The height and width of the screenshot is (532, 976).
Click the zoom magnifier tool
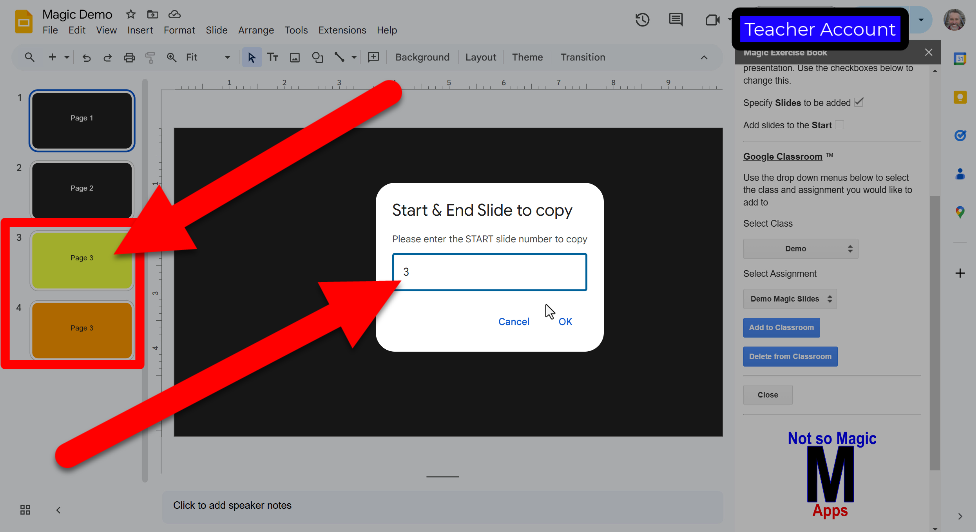(171, 57)
